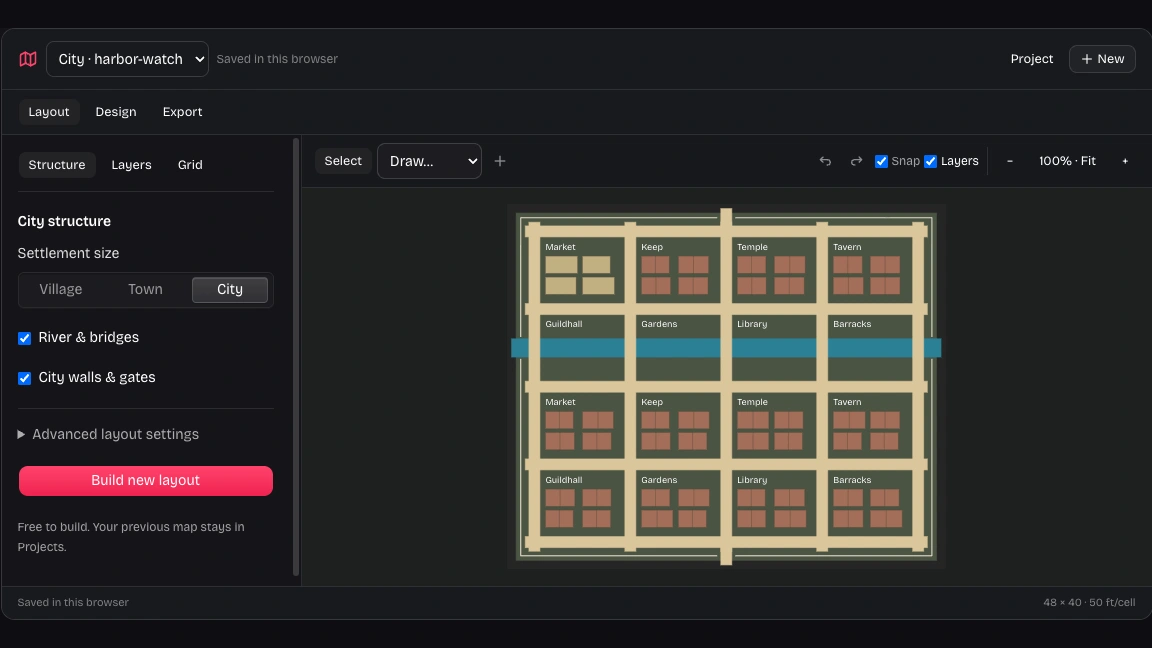Select the top-row Tavern block on map
Screen dimensions: 1152x648
[870, 270]
